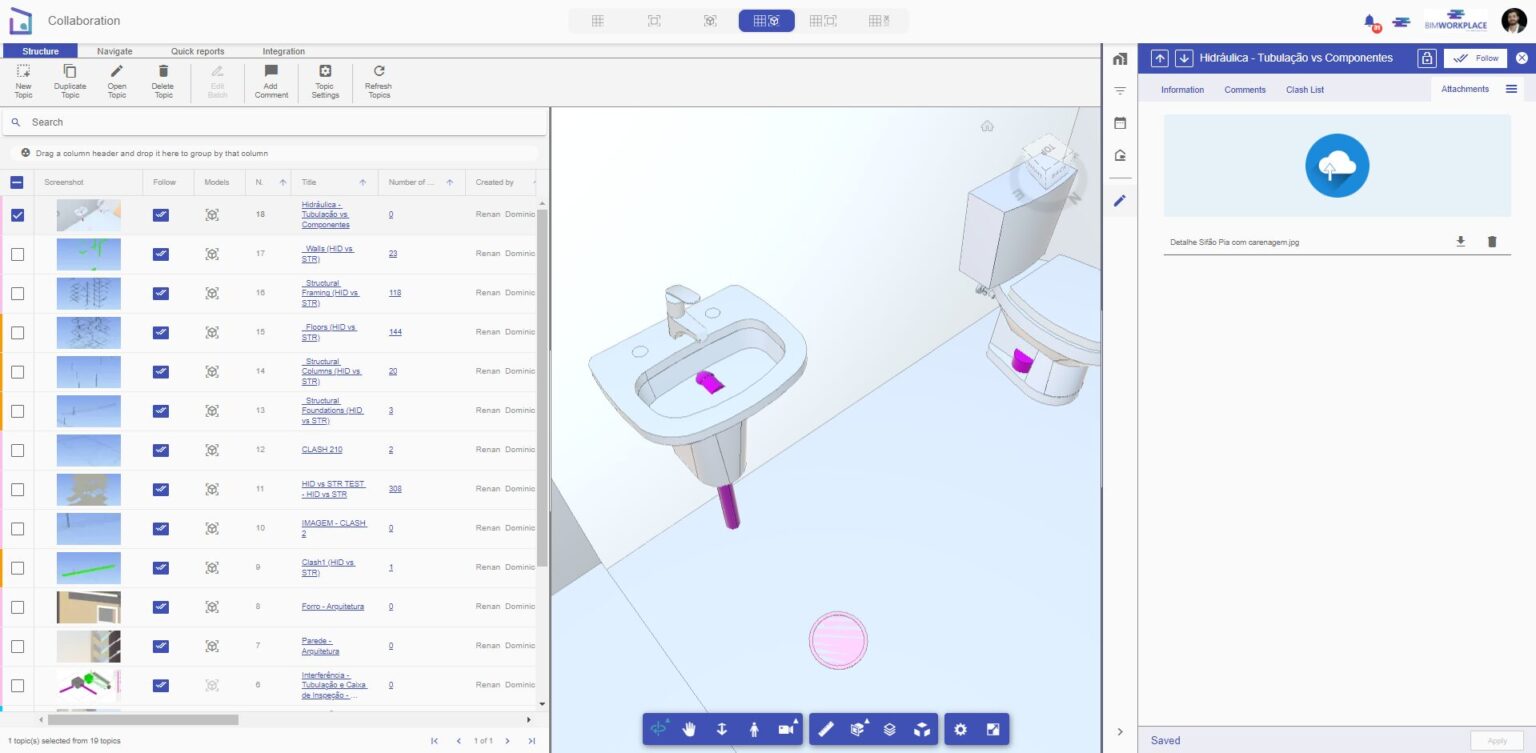Open the Quick reports menu
Image resolution: width=1536 pixels, height=753 pixels.
tap(197, 51)
